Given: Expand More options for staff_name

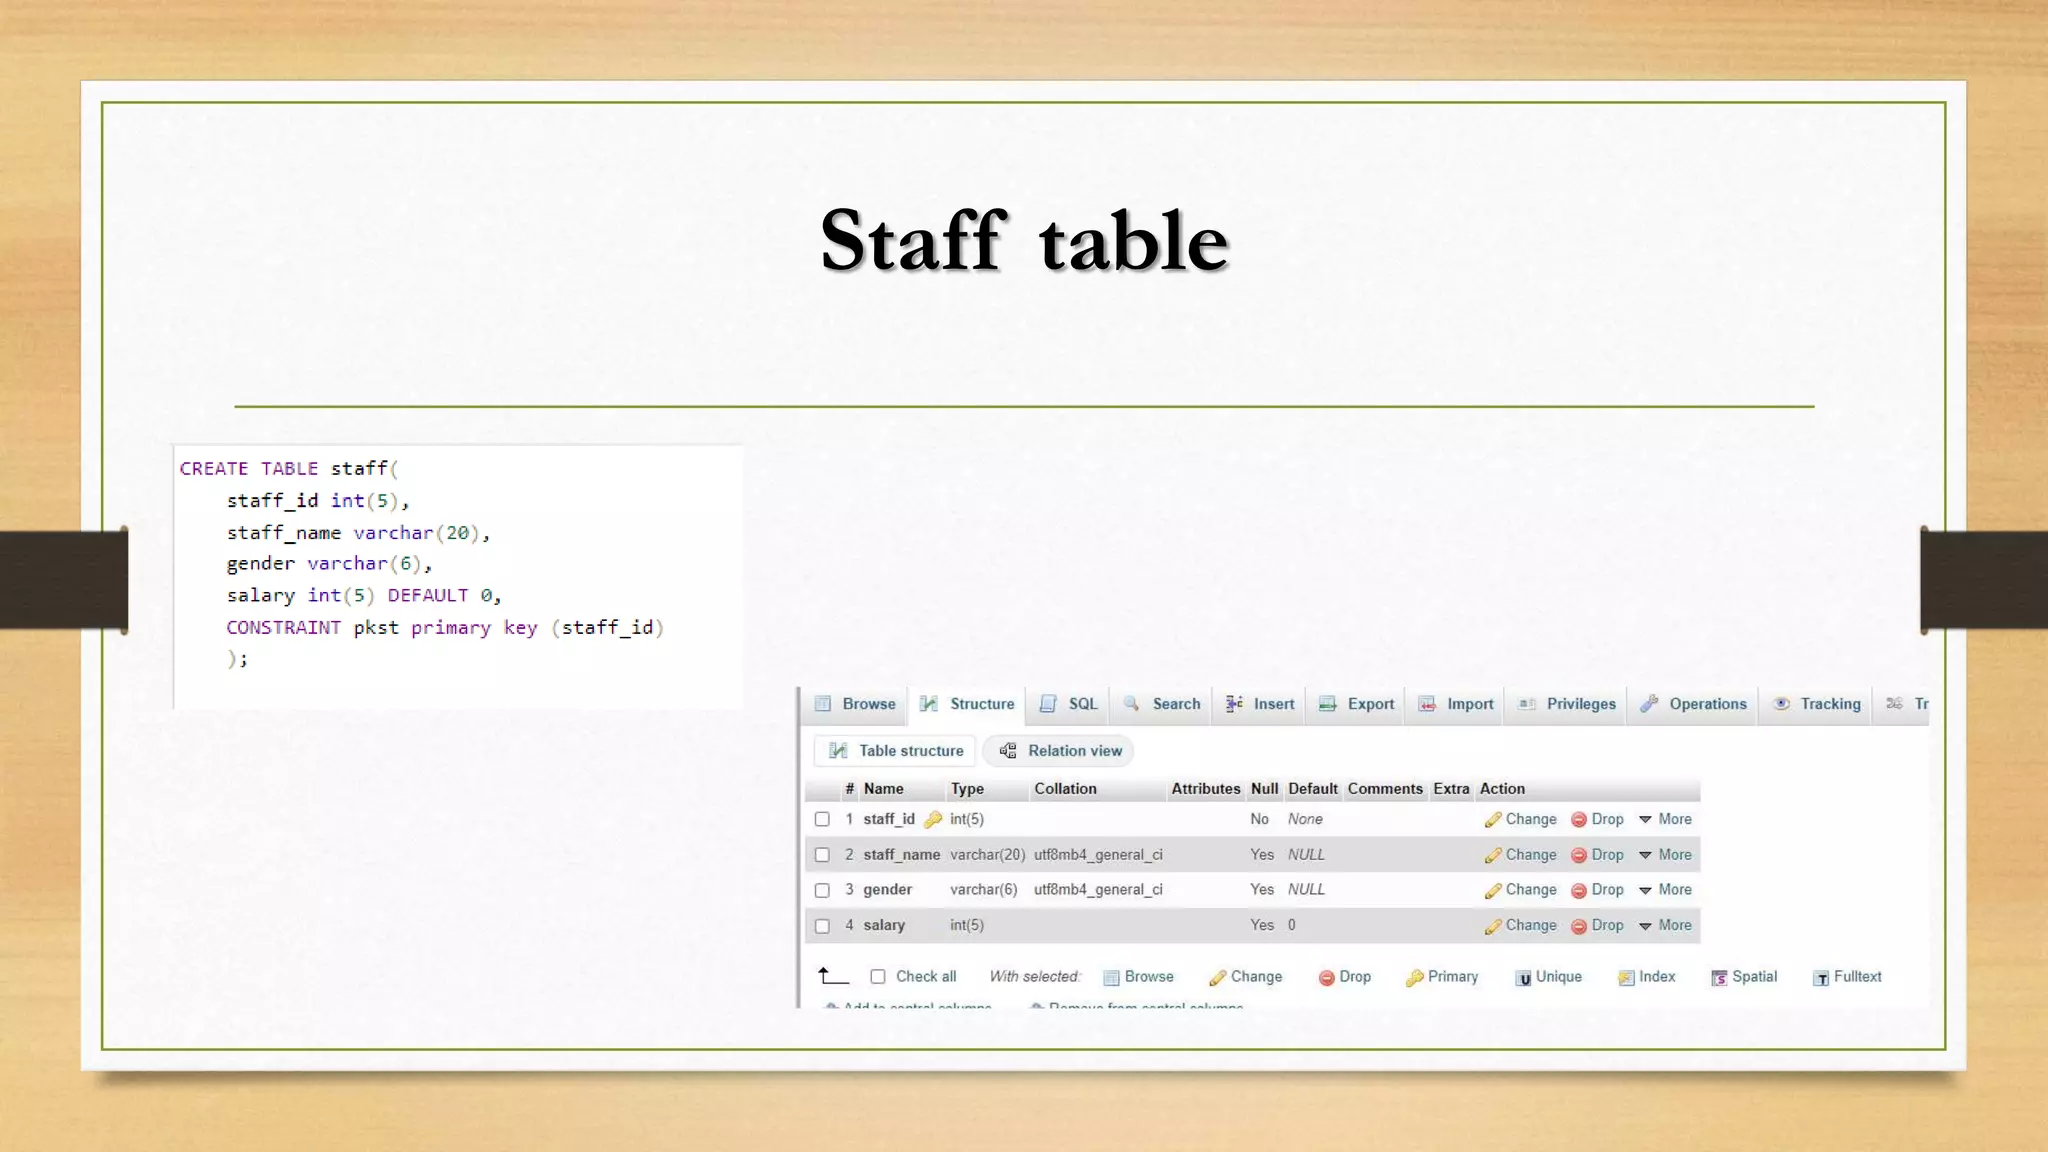Looking at the screenshot, I should pos(1666,855).
